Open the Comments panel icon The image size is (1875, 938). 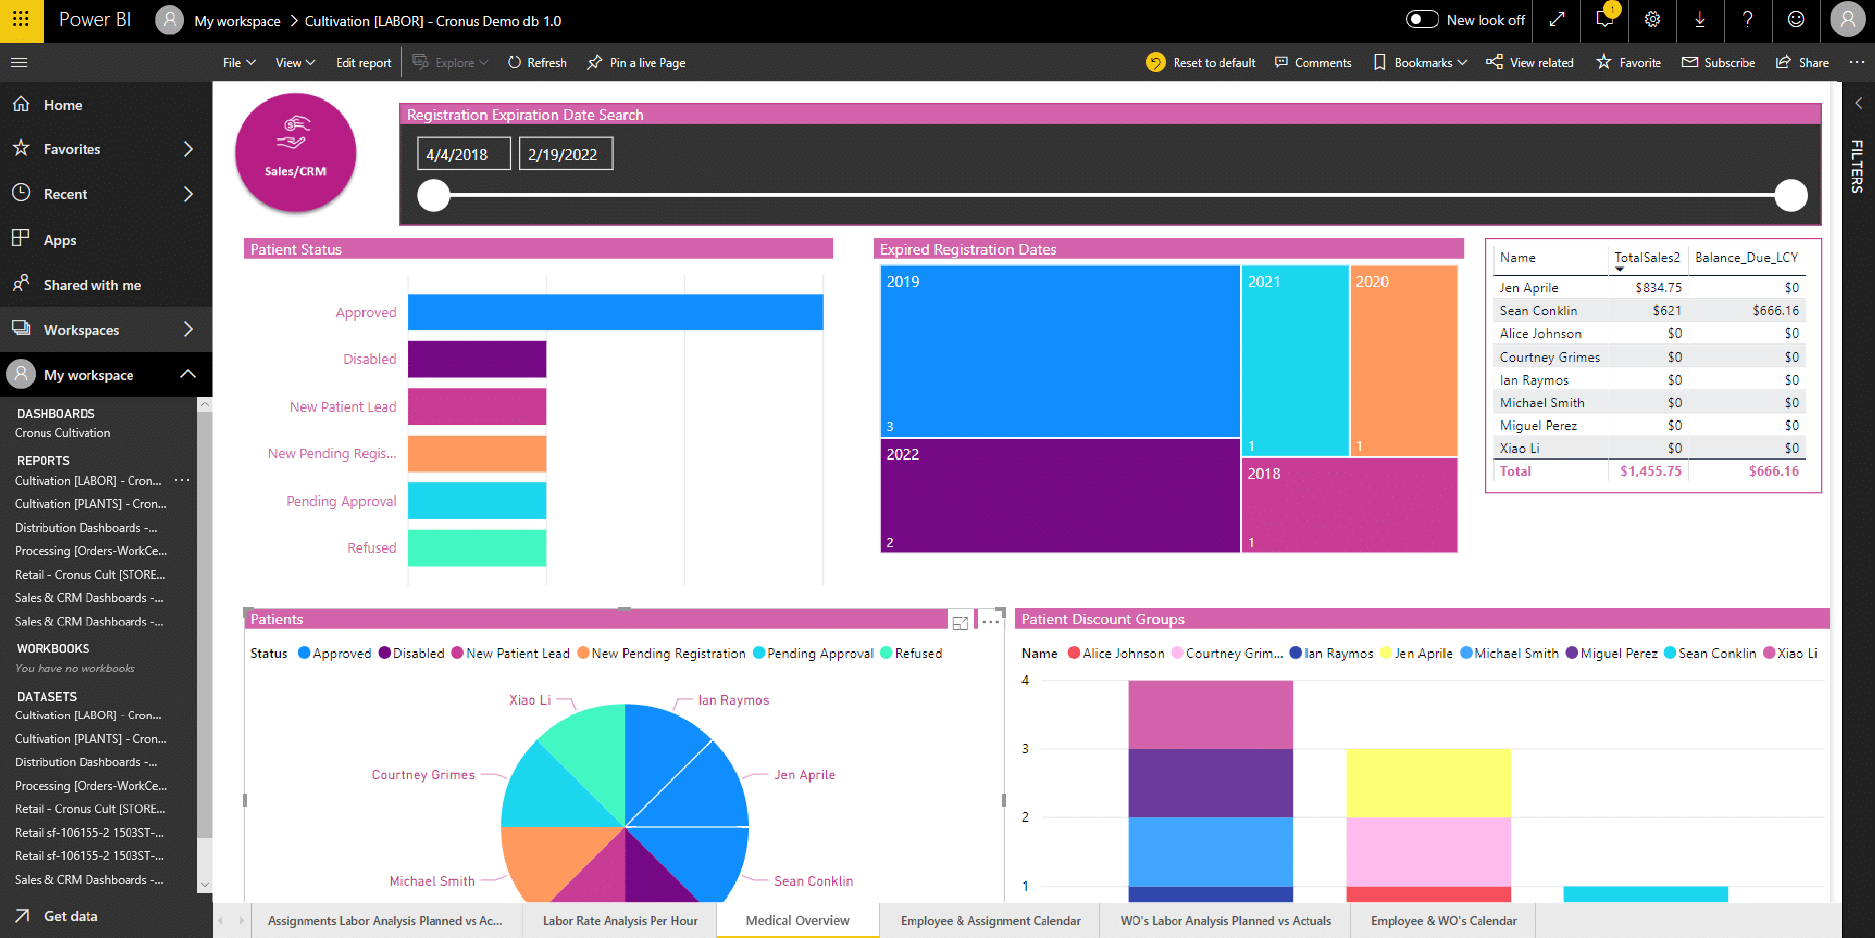[x=1283, y=62]
